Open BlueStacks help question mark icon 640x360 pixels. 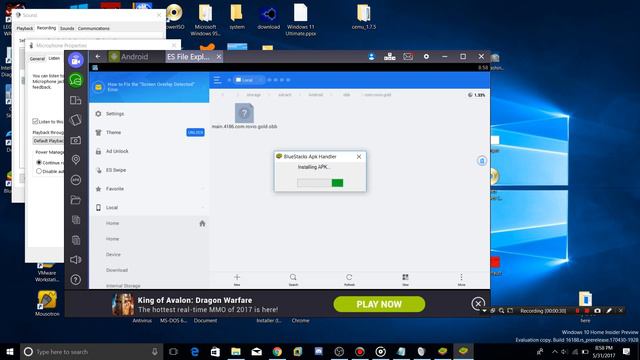point(76,280)
